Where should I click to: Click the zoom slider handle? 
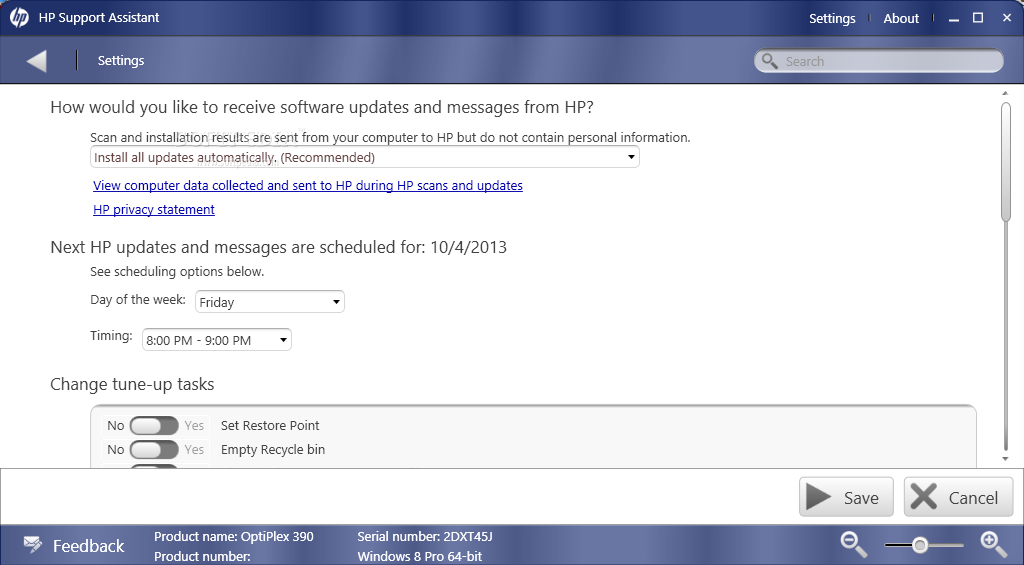920,545
